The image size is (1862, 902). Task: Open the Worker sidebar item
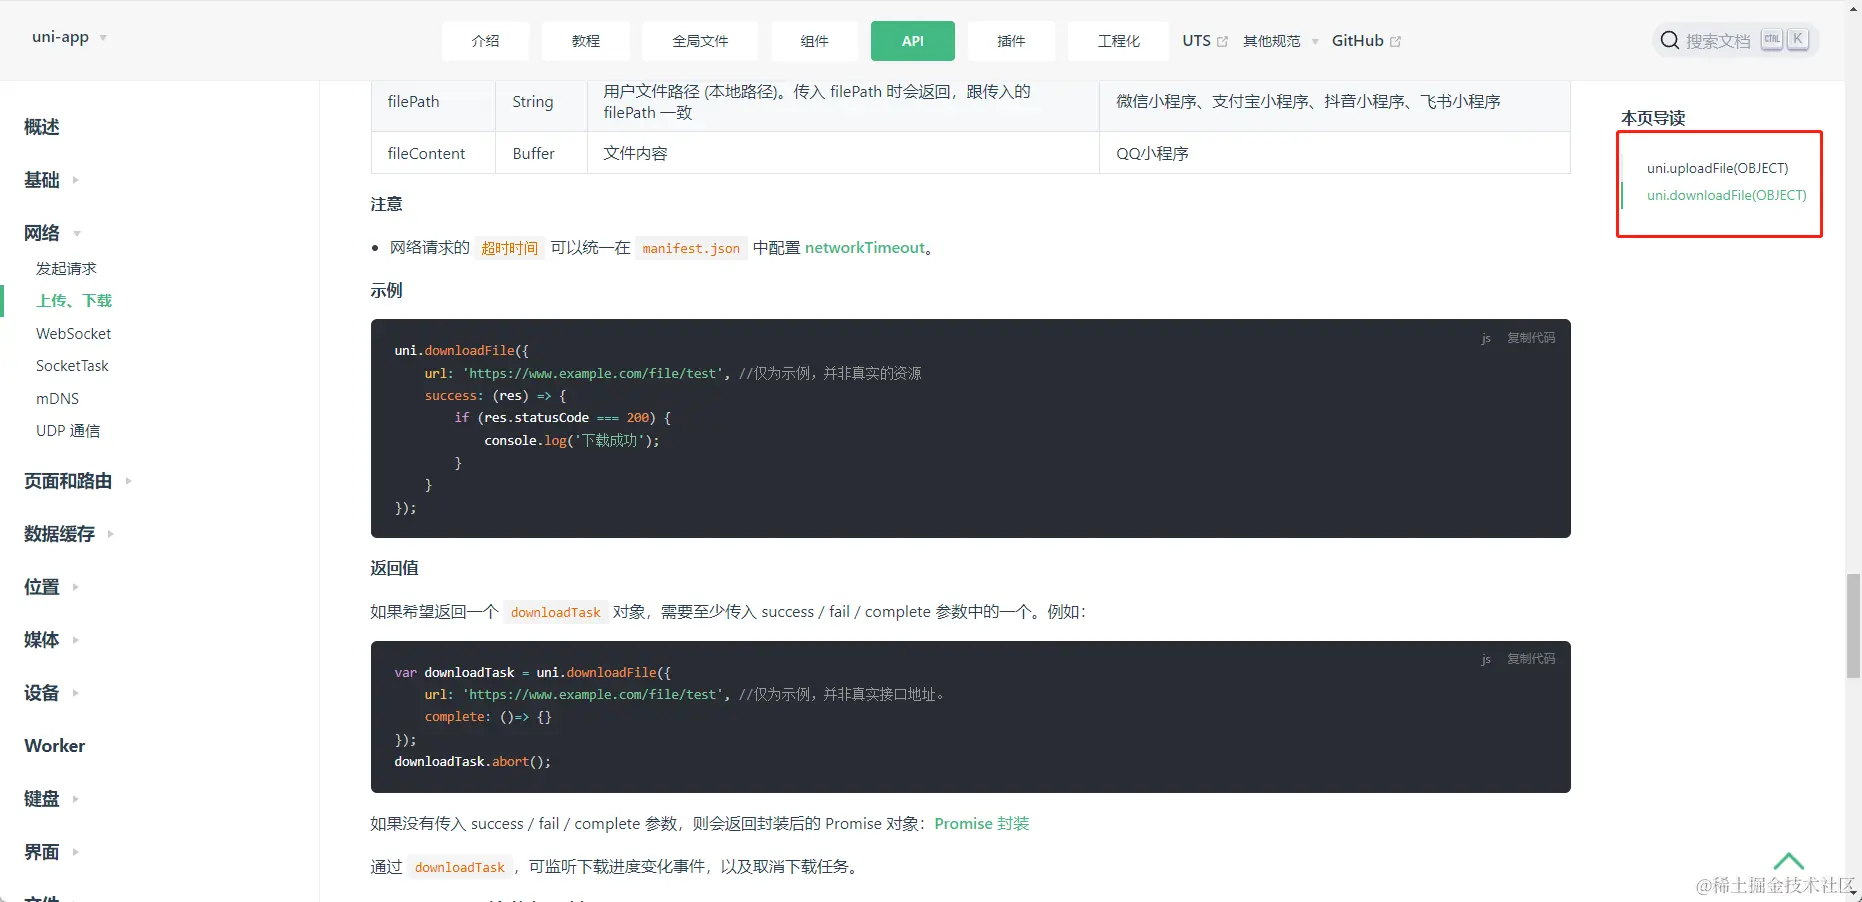pyautogui.click(x=55, y=746)
